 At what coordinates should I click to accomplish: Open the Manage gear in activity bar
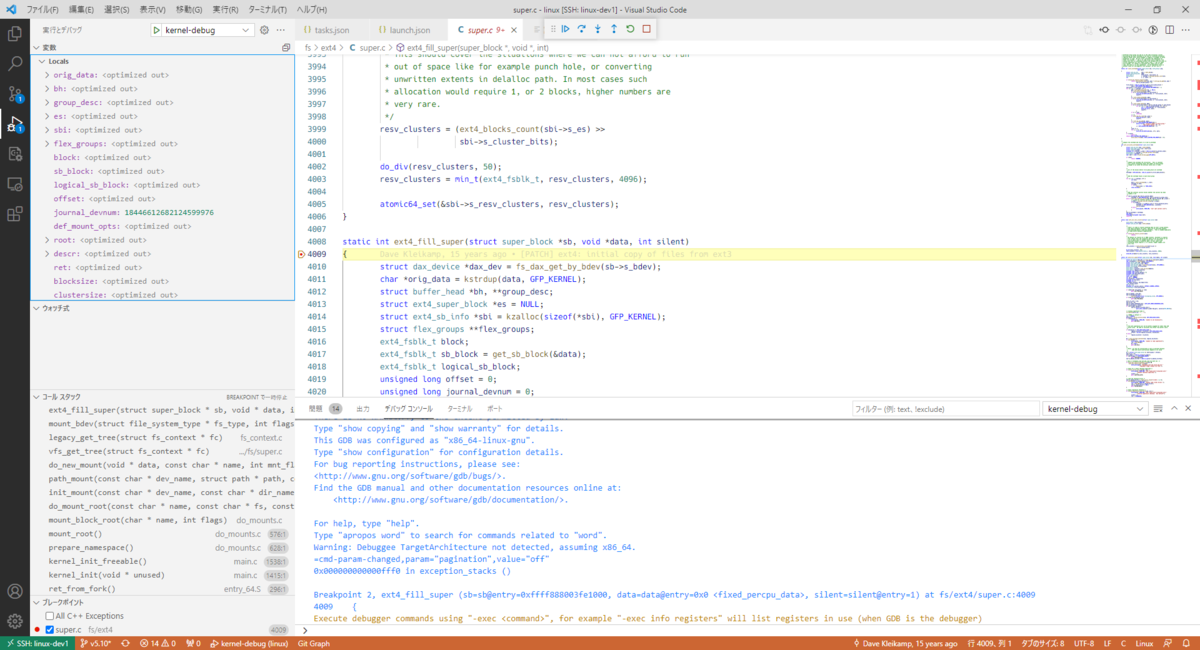[15, 621]
